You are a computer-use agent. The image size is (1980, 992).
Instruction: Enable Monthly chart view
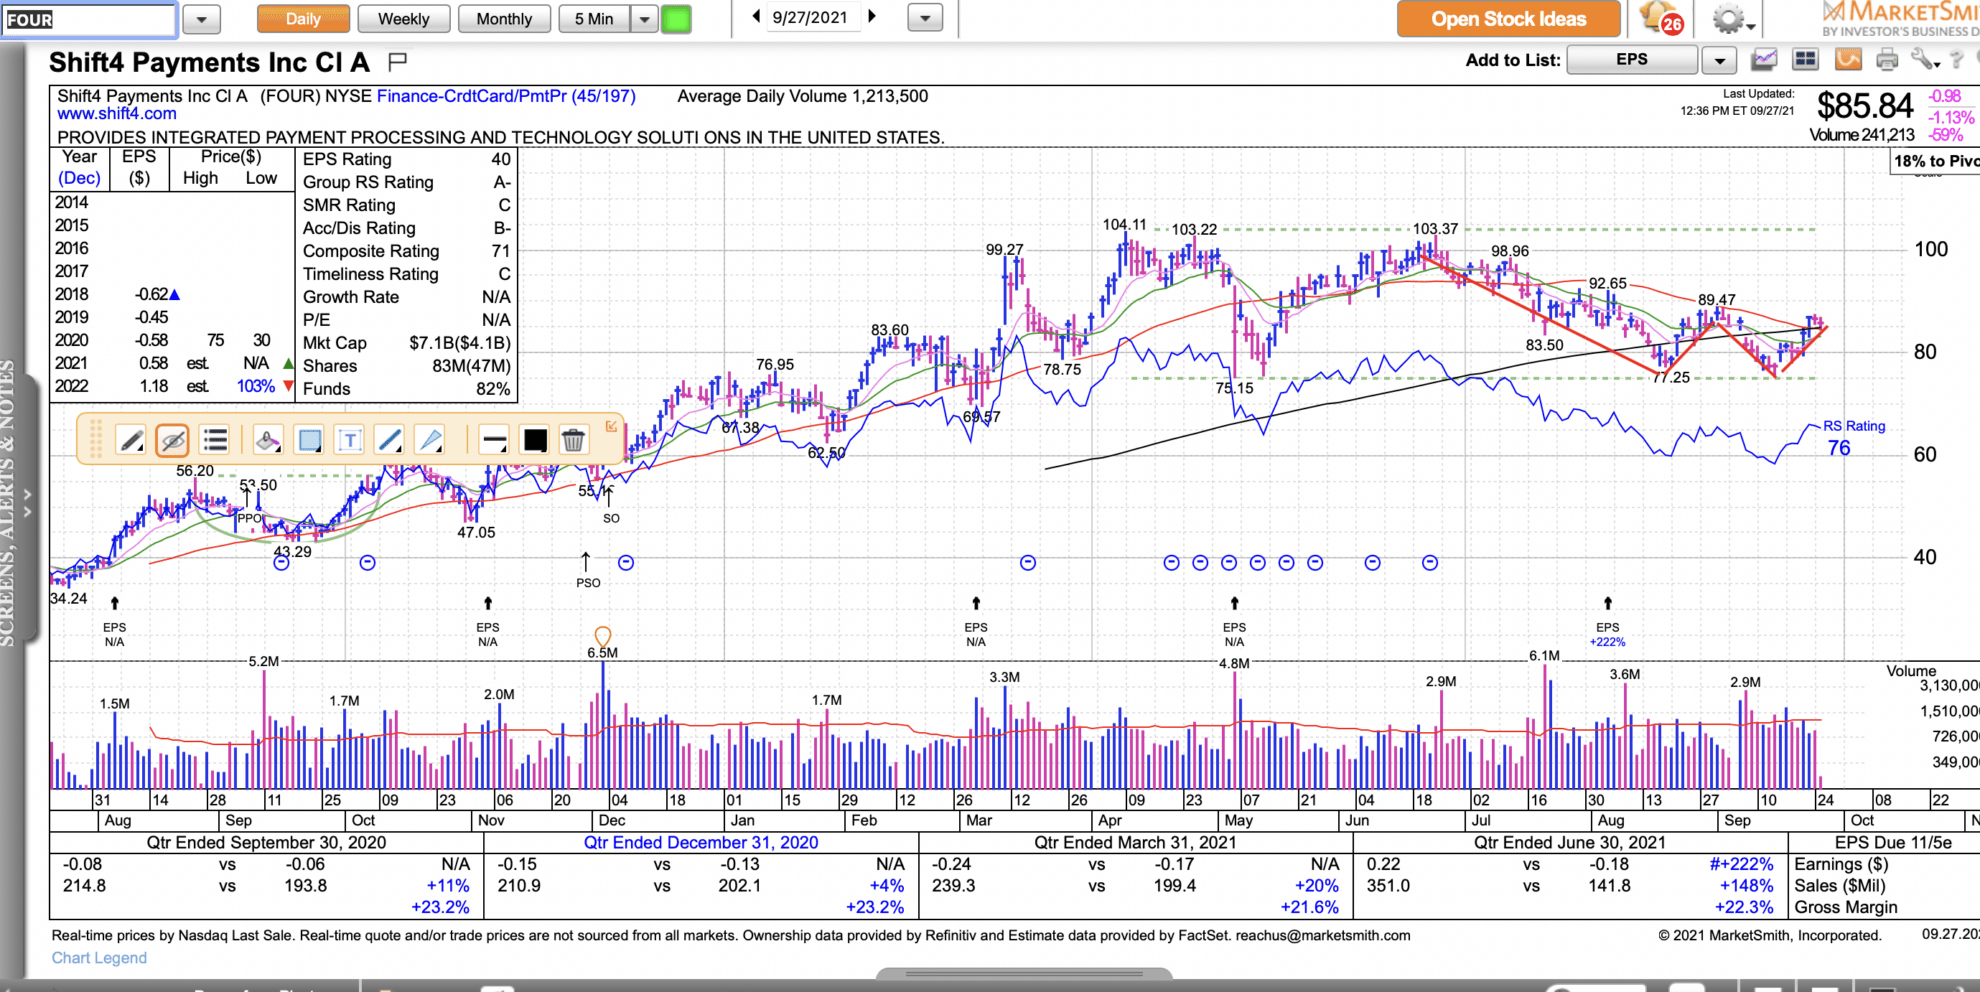(x=504, y=18)
